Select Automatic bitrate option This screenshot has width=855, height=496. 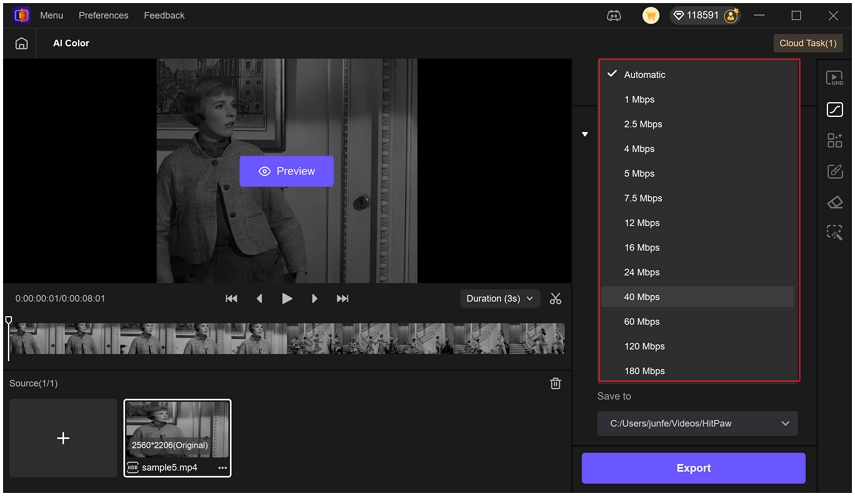698,75
